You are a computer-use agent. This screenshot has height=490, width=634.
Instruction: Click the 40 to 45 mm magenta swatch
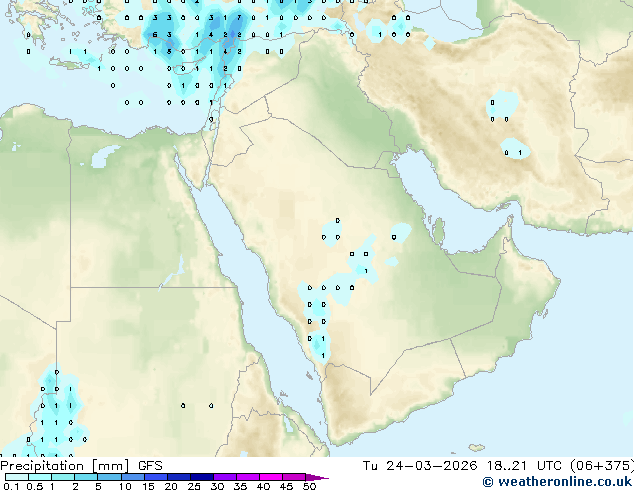(271, 477)
